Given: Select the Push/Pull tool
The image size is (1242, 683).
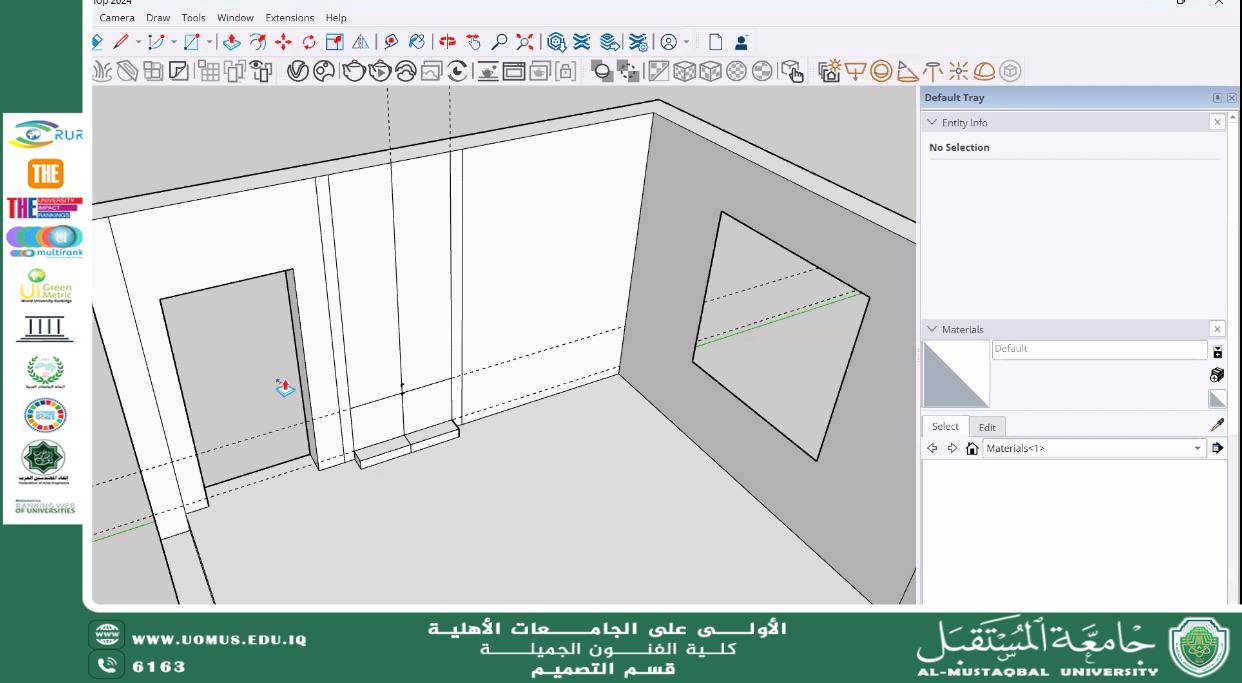Looking at the screenshot, I should click(x=231, y=42).
